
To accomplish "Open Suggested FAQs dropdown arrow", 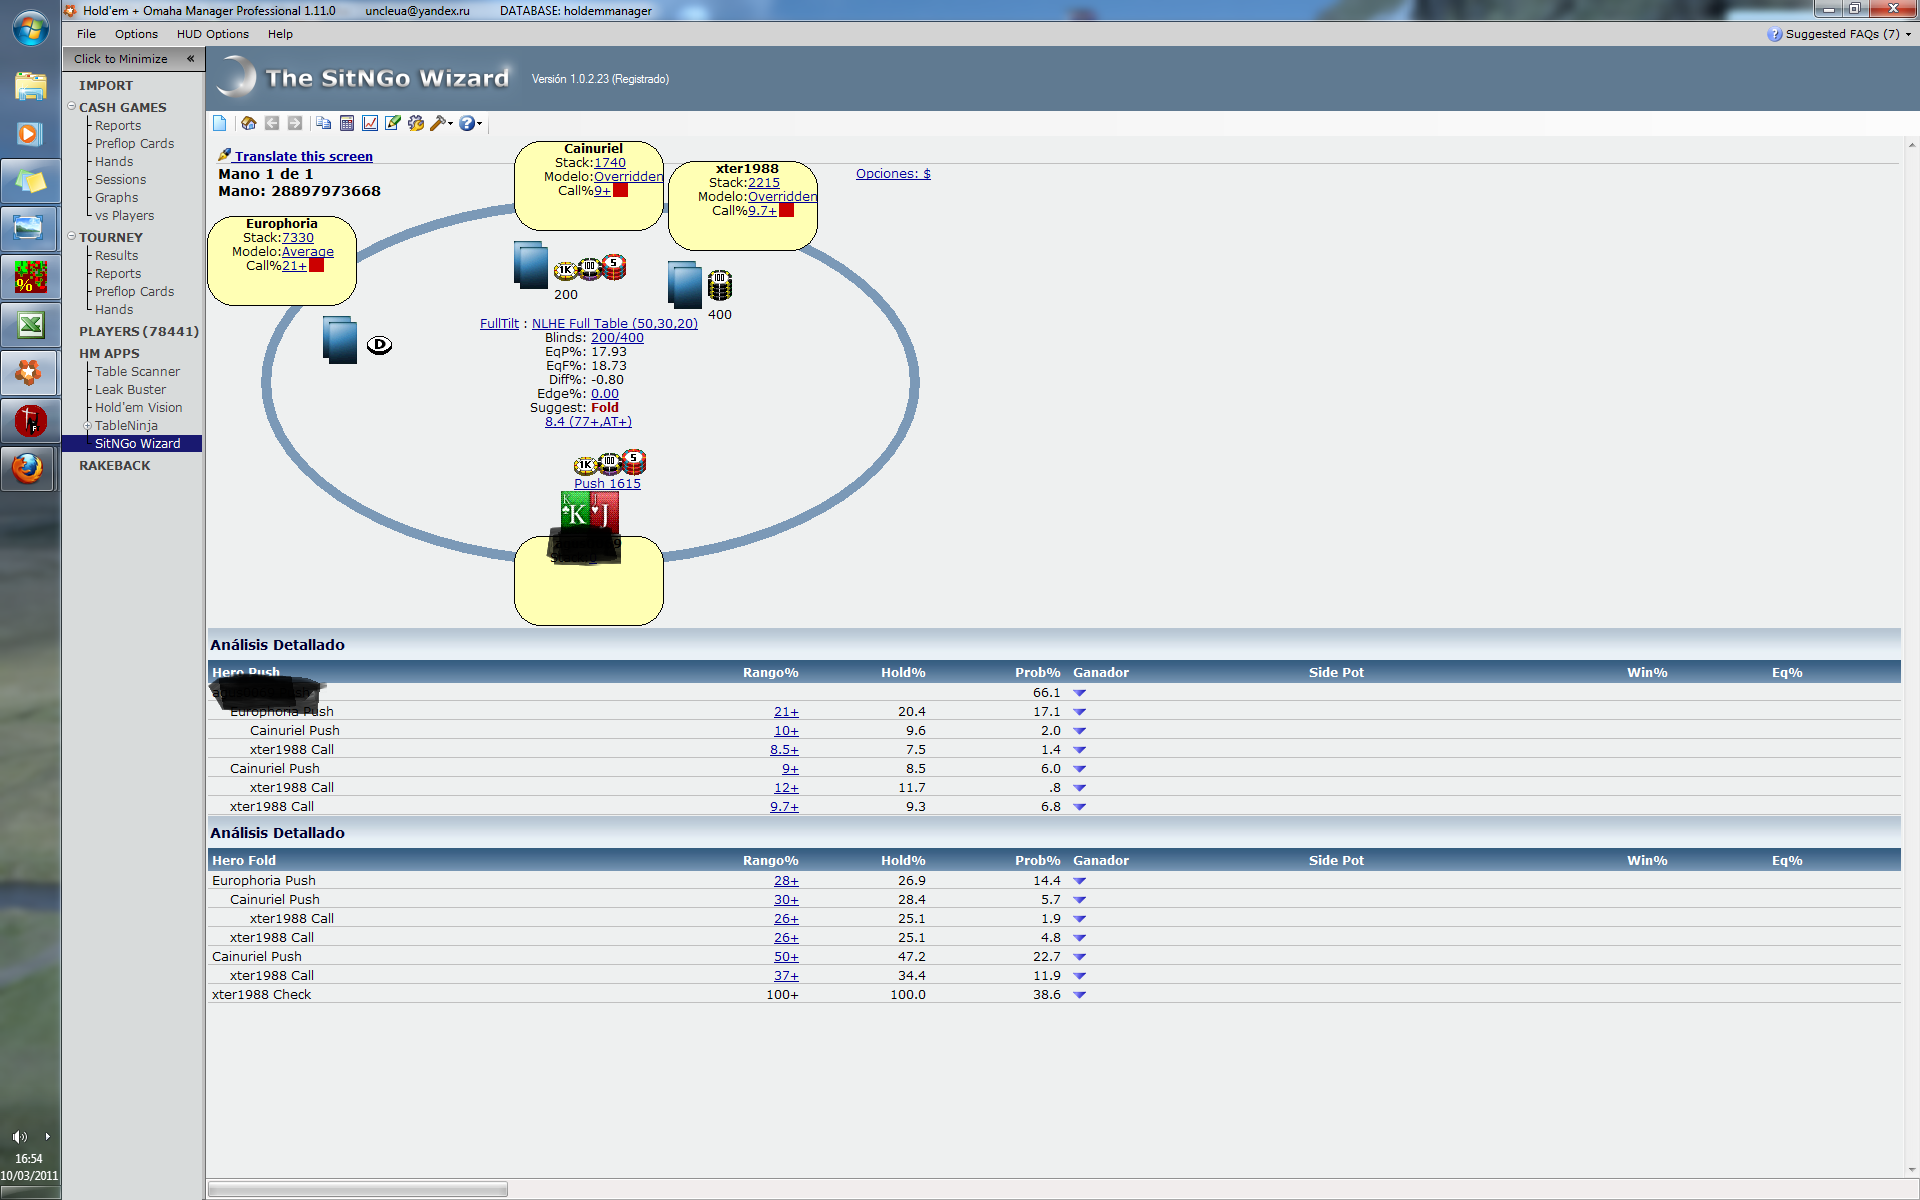I will 1908,34.
